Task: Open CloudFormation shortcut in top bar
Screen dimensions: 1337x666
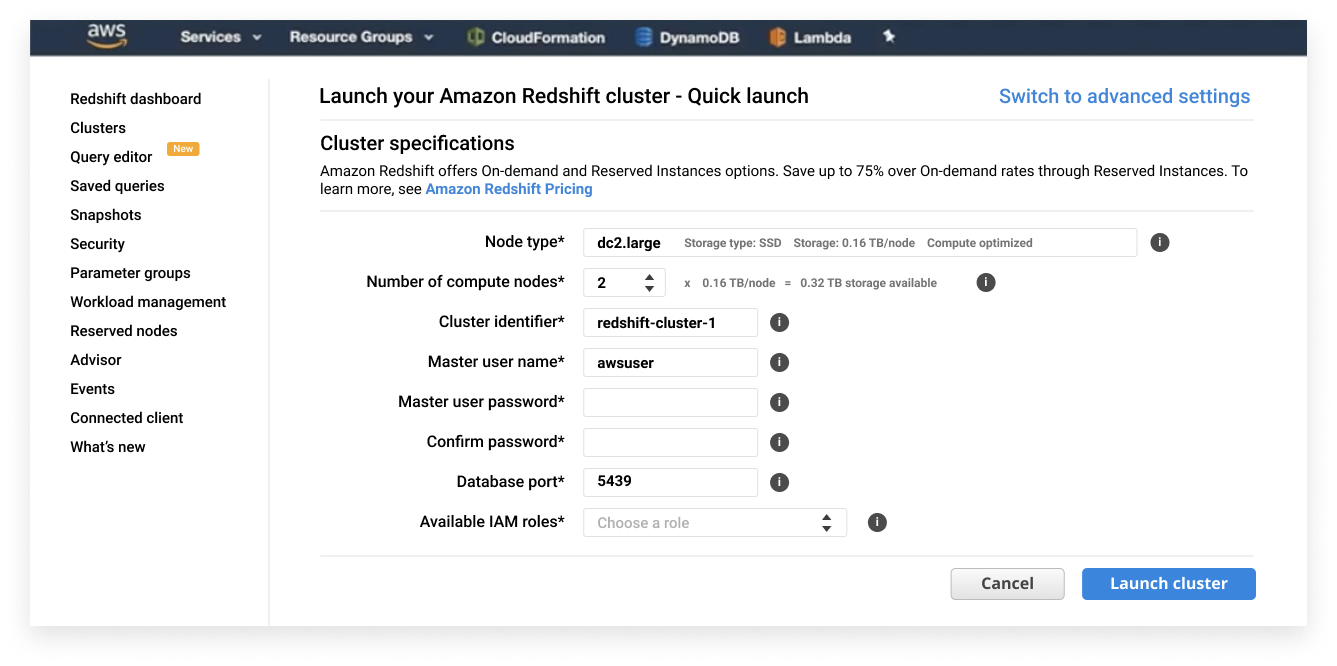Action: coord(536,38)
